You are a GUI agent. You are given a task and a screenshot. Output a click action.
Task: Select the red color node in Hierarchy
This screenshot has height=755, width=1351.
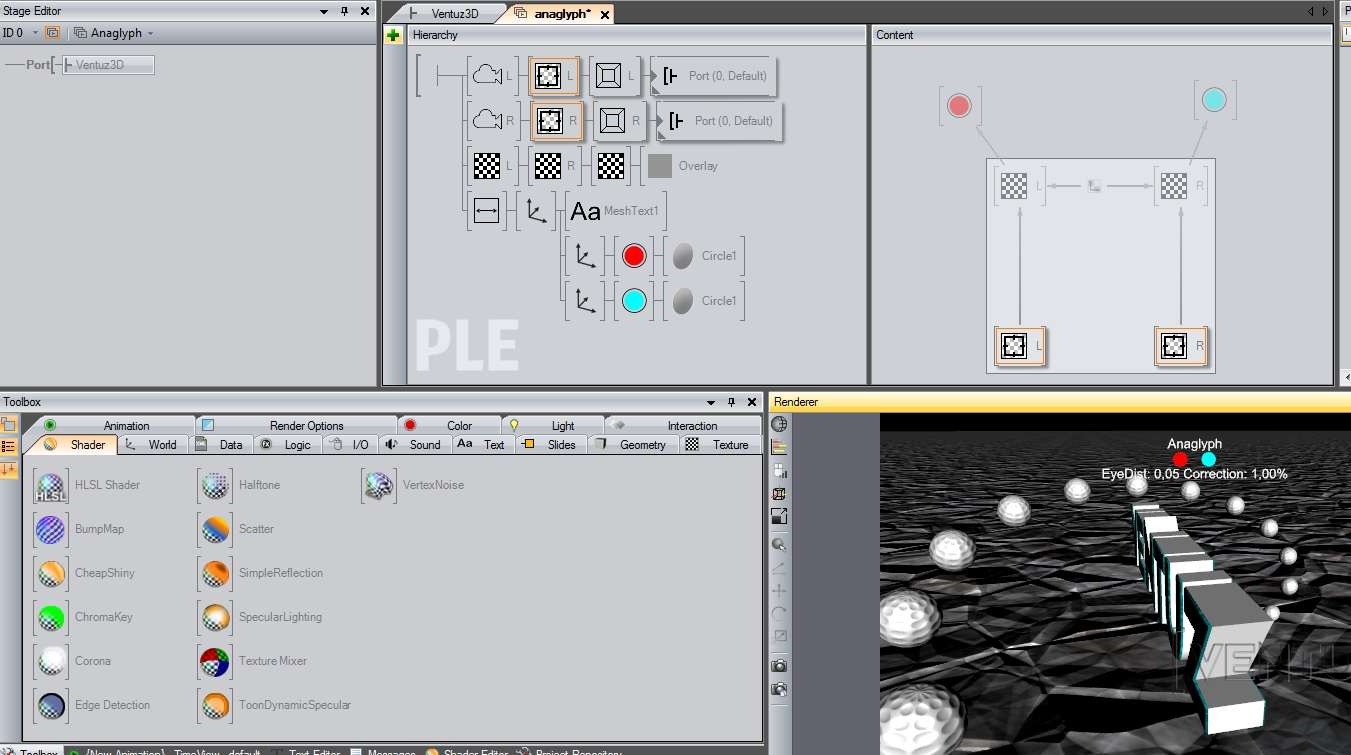[x=634, y=256]
